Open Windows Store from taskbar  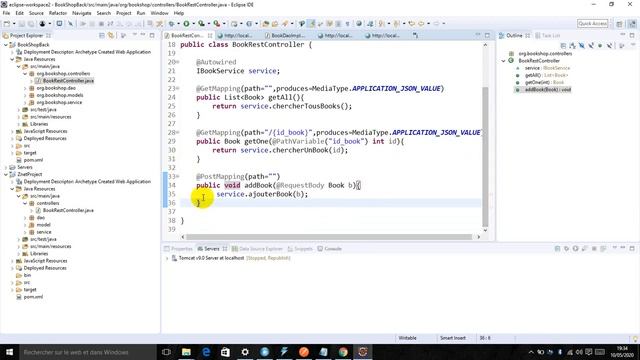pos(225,352)
